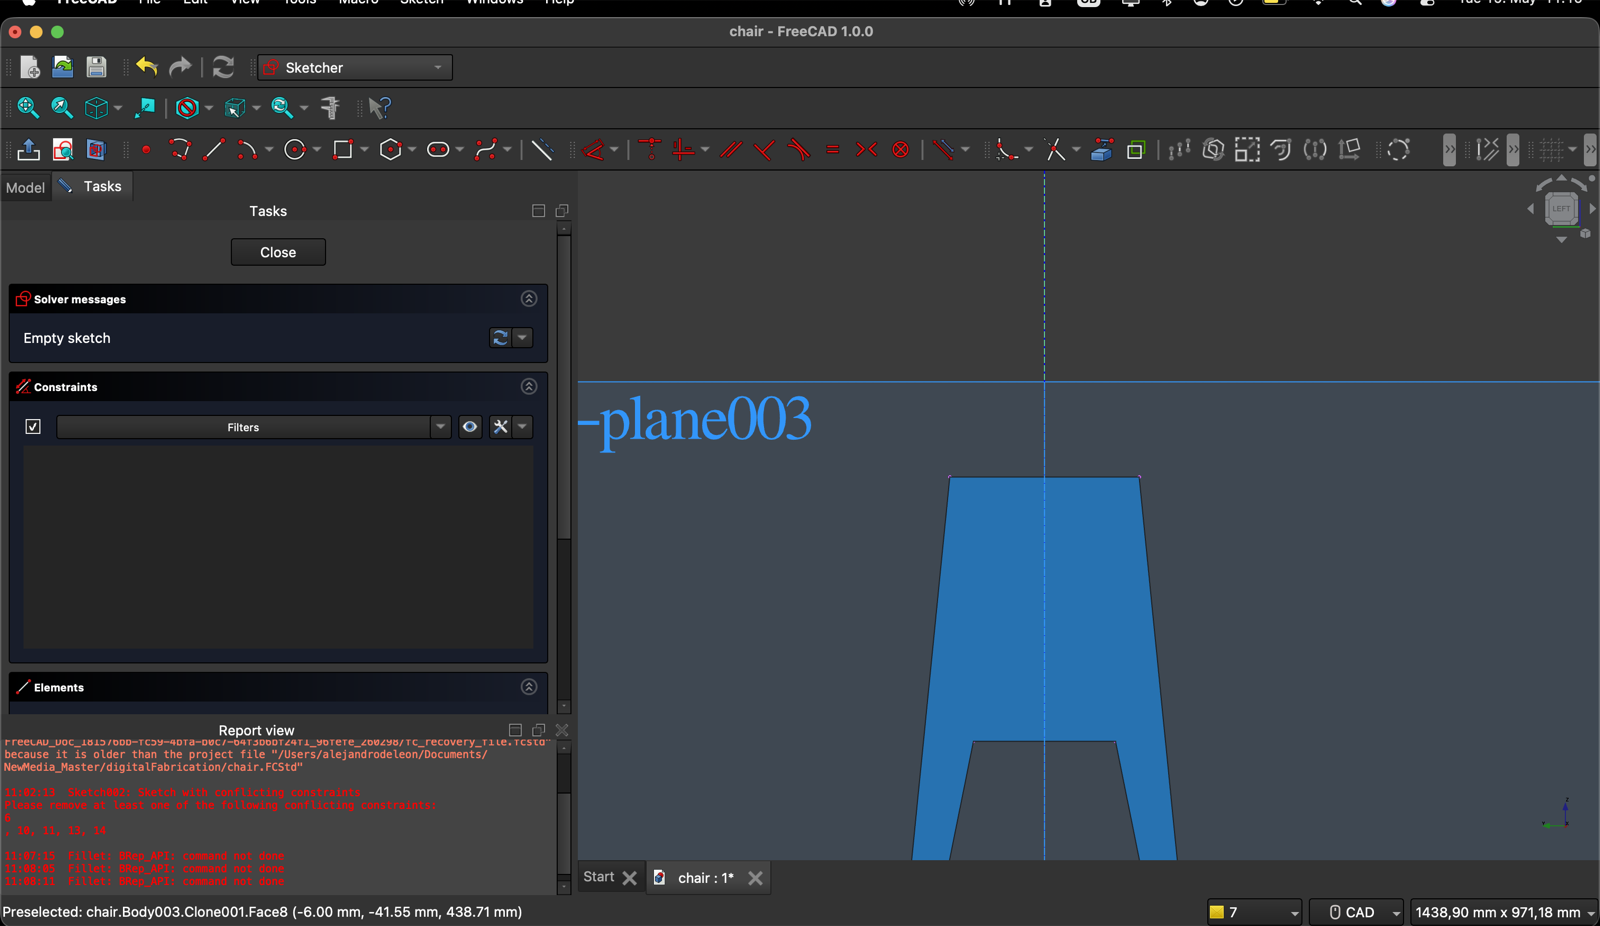Collapse the Constraints section
1600x926 pixels.
[529, 387]
